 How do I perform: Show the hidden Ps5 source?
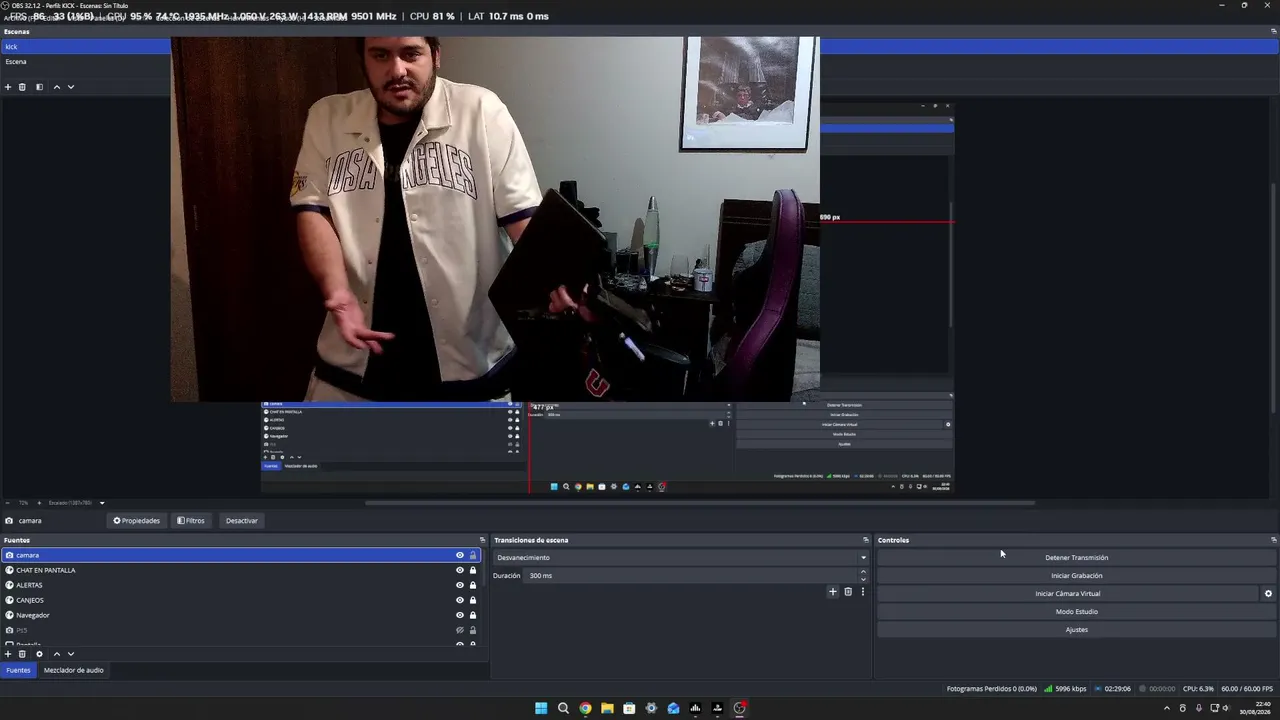point(460,630)
